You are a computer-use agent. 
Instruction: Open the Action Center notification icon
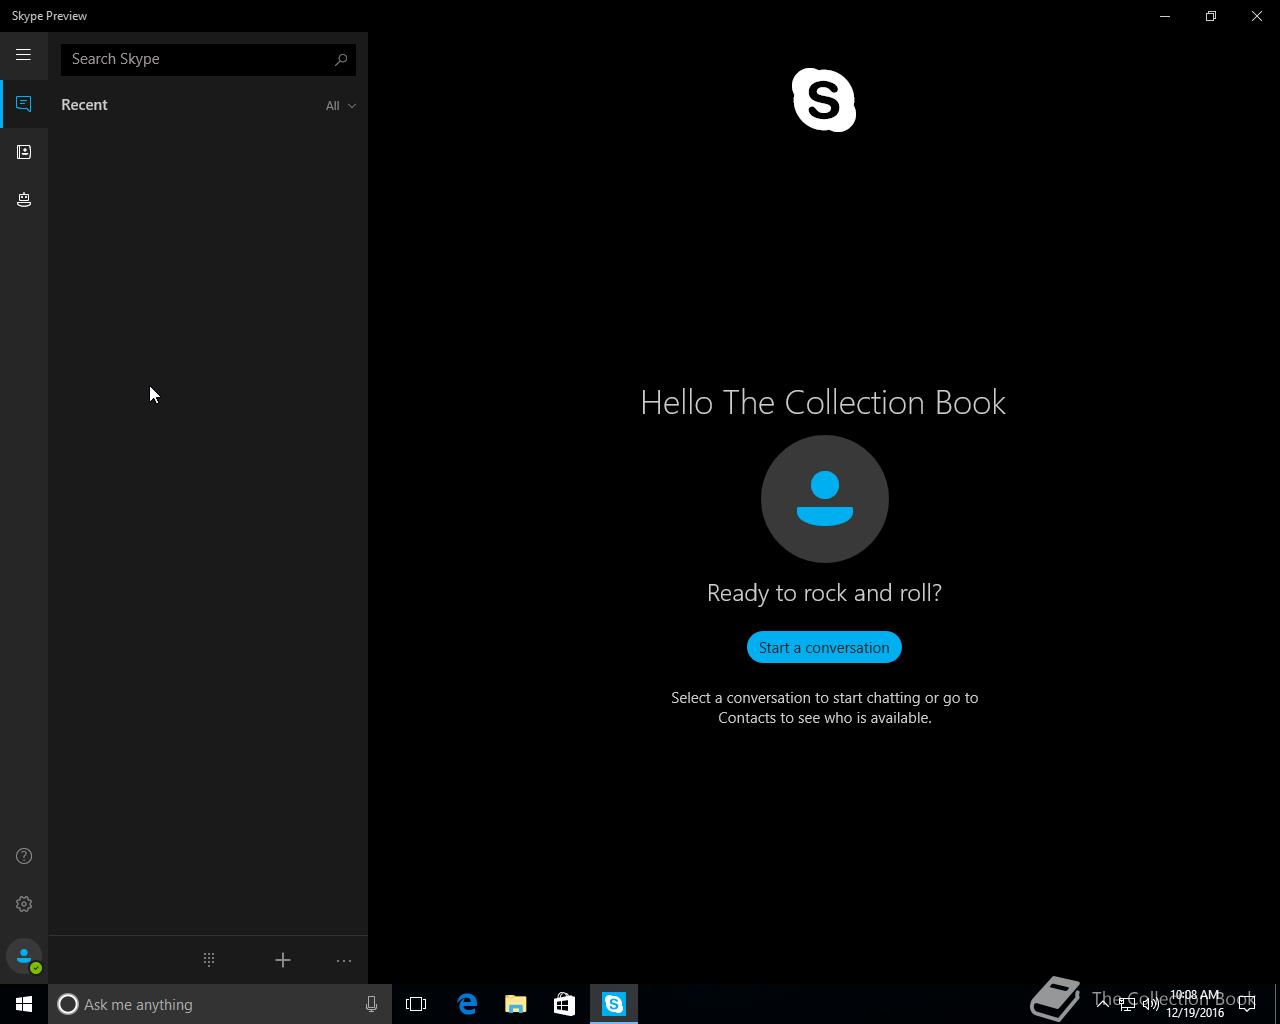(1247, 1004)
